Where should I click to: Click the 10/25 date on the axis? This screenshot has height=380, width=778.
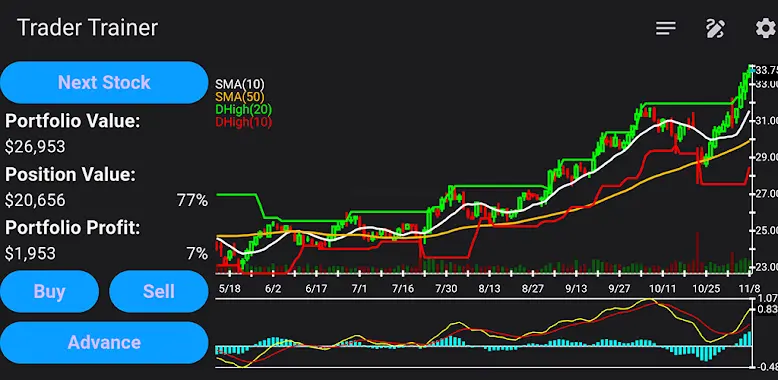(x=706, y=289)
